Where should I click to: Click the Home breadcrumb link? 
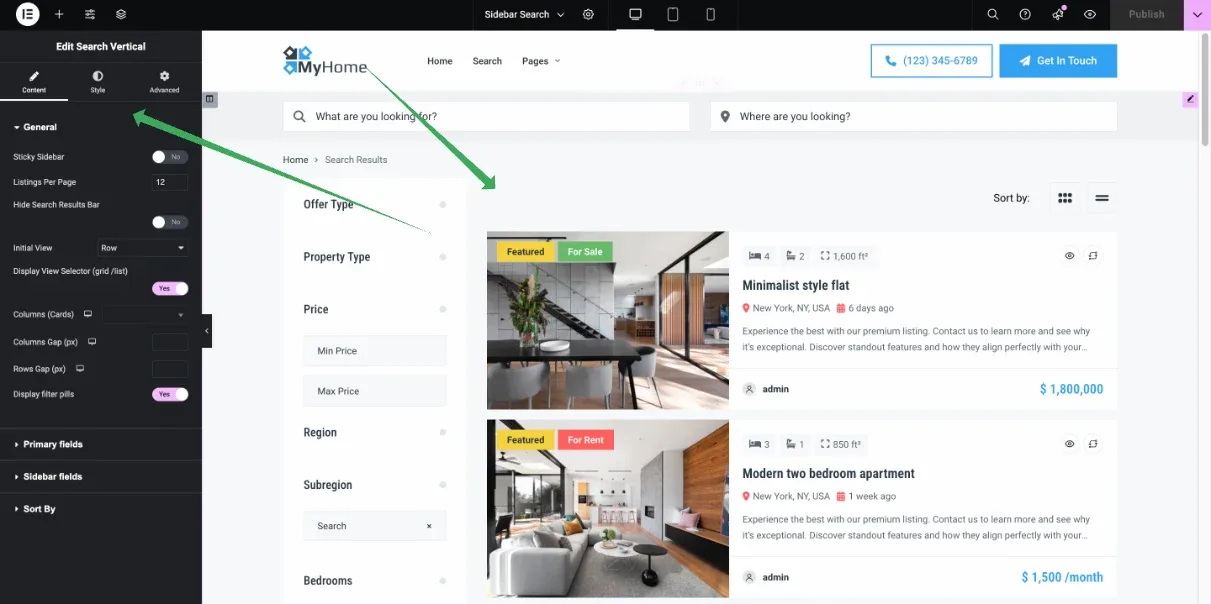point(295,160)
